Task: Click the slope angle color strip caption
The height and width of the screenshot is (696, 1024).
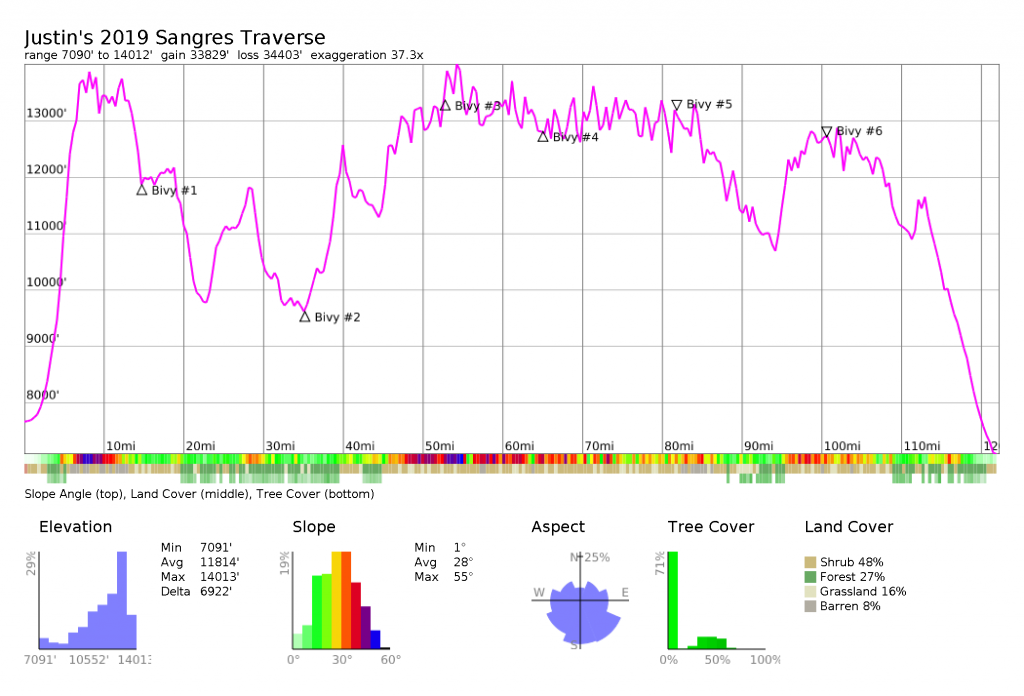Action: (x=199, y=494)
